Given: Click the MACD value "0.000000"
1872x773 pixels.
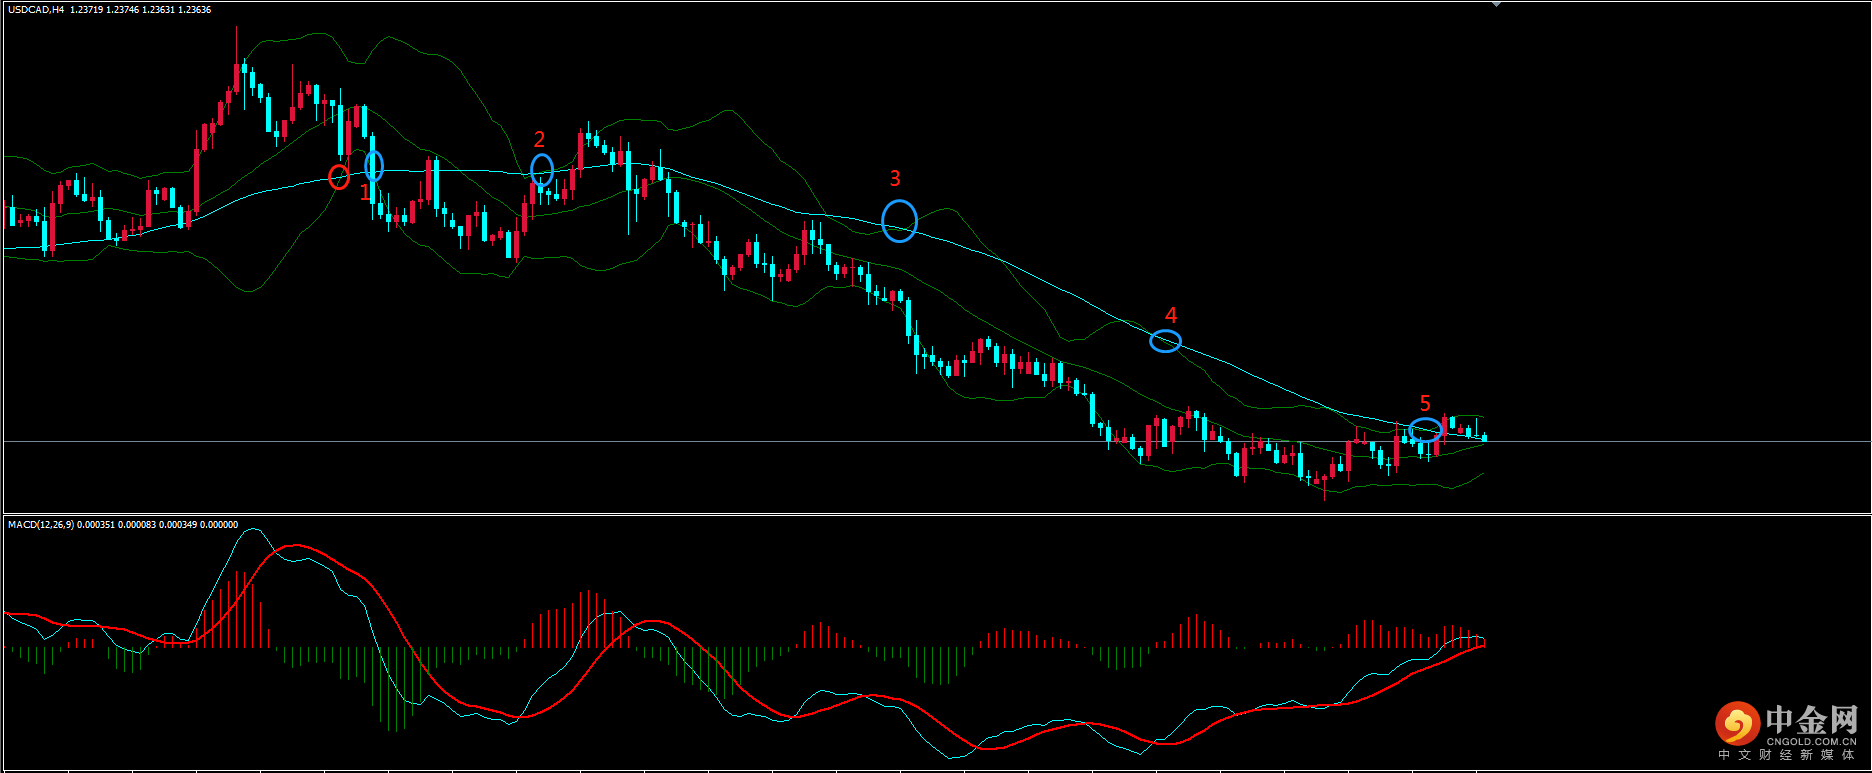Looking at the screenshot, I should click(x=219, y=525).
